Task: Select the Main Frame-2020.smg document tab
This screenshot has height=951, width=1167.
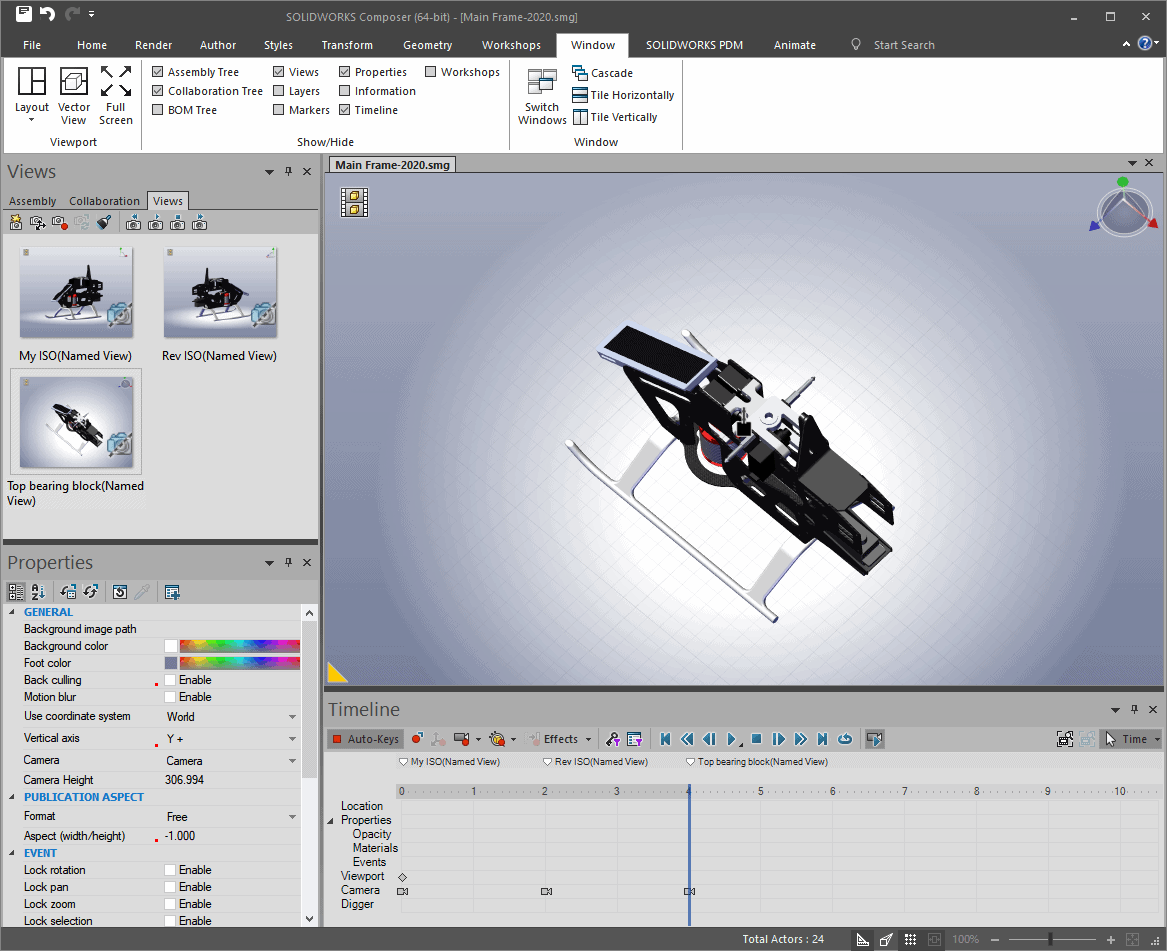Action: (392, 164)
